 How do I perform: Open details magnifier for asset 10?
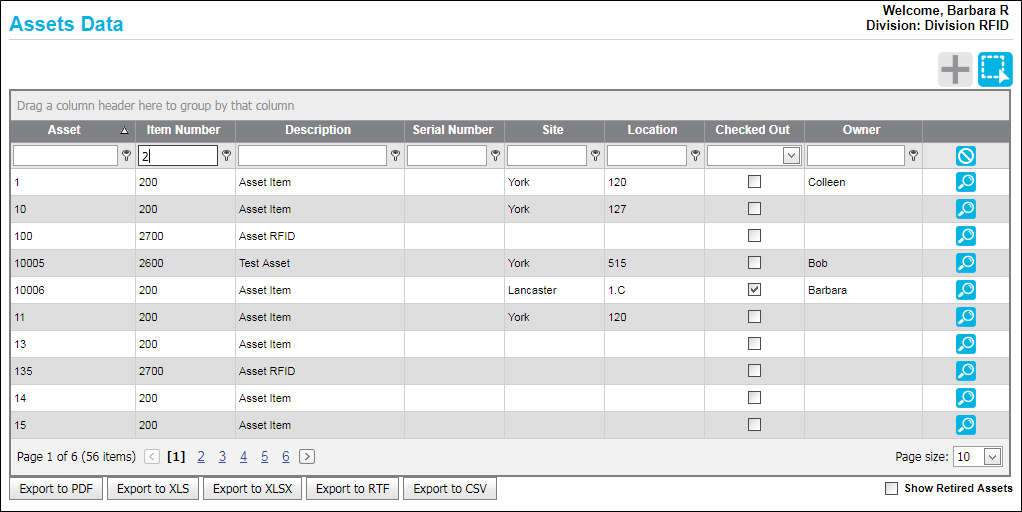965,209
